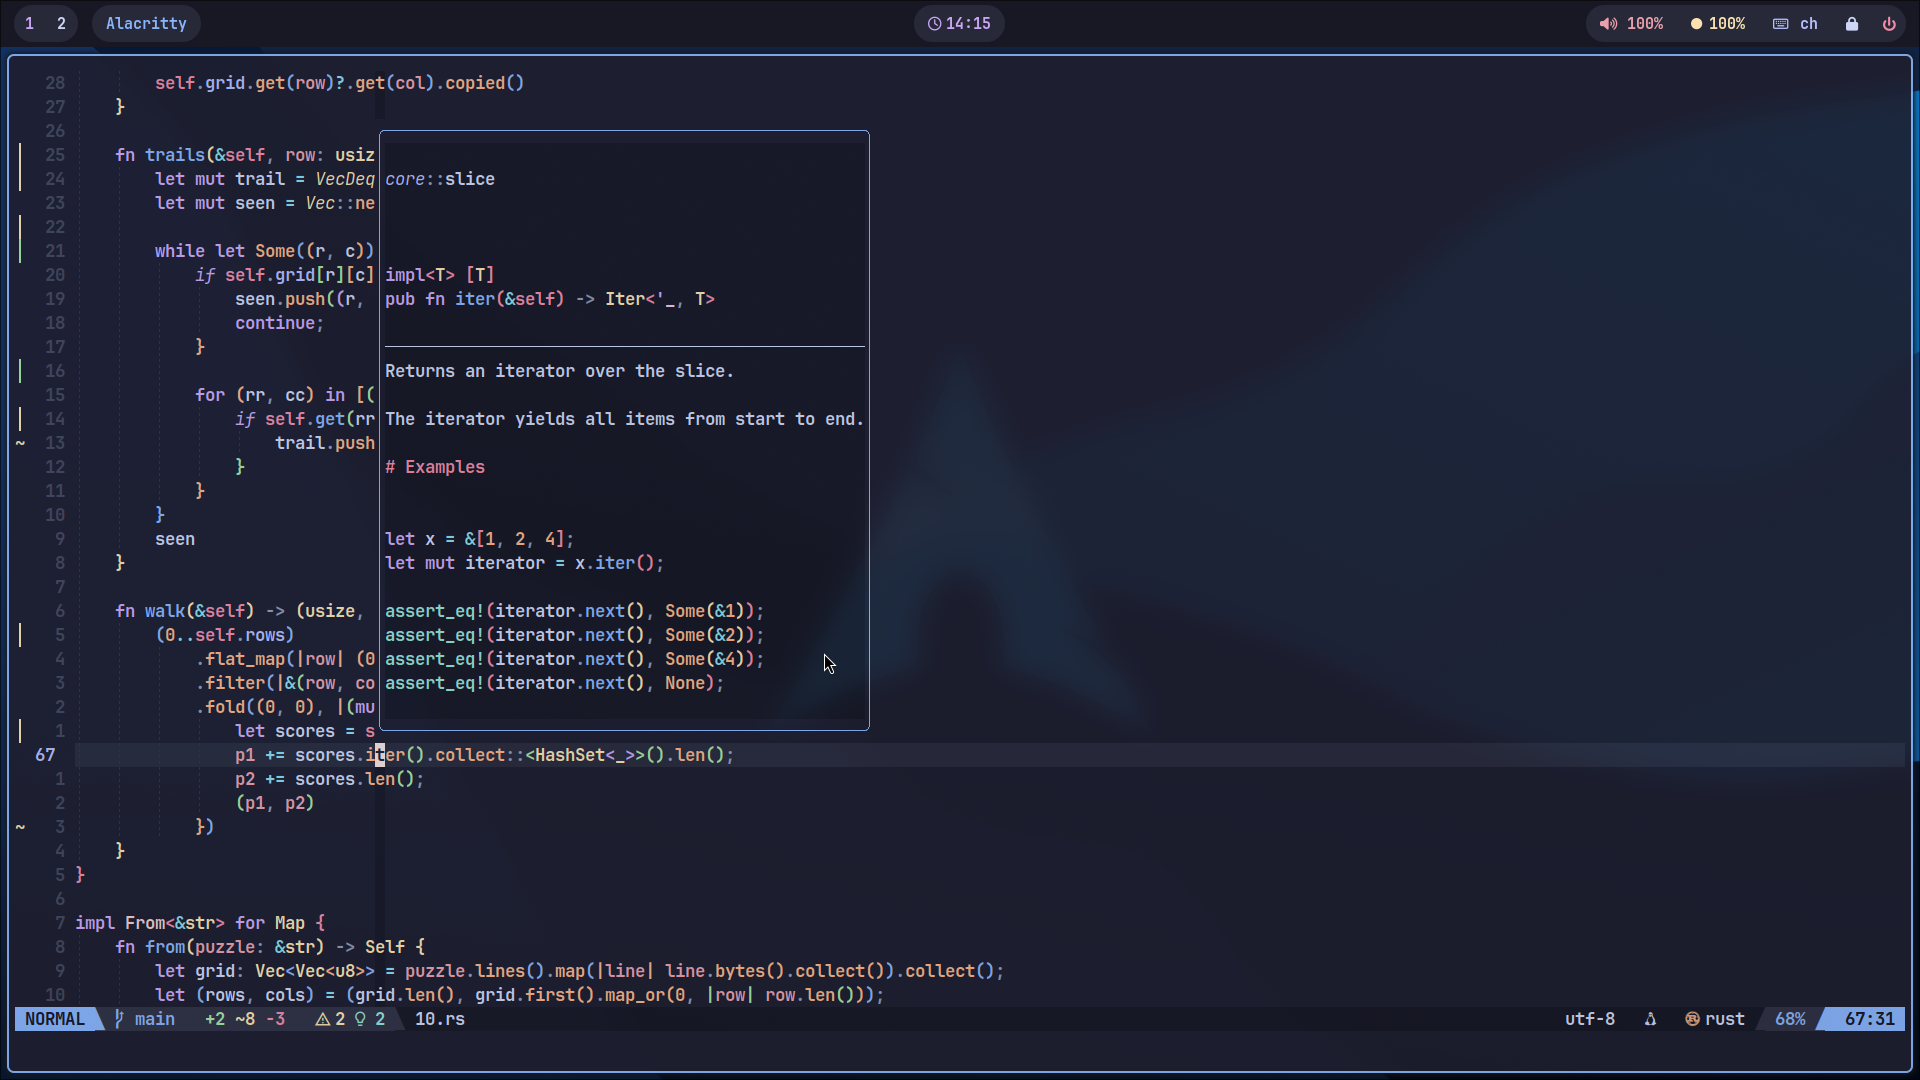Click the NORMAL mode indicator

pos(55,1019)
